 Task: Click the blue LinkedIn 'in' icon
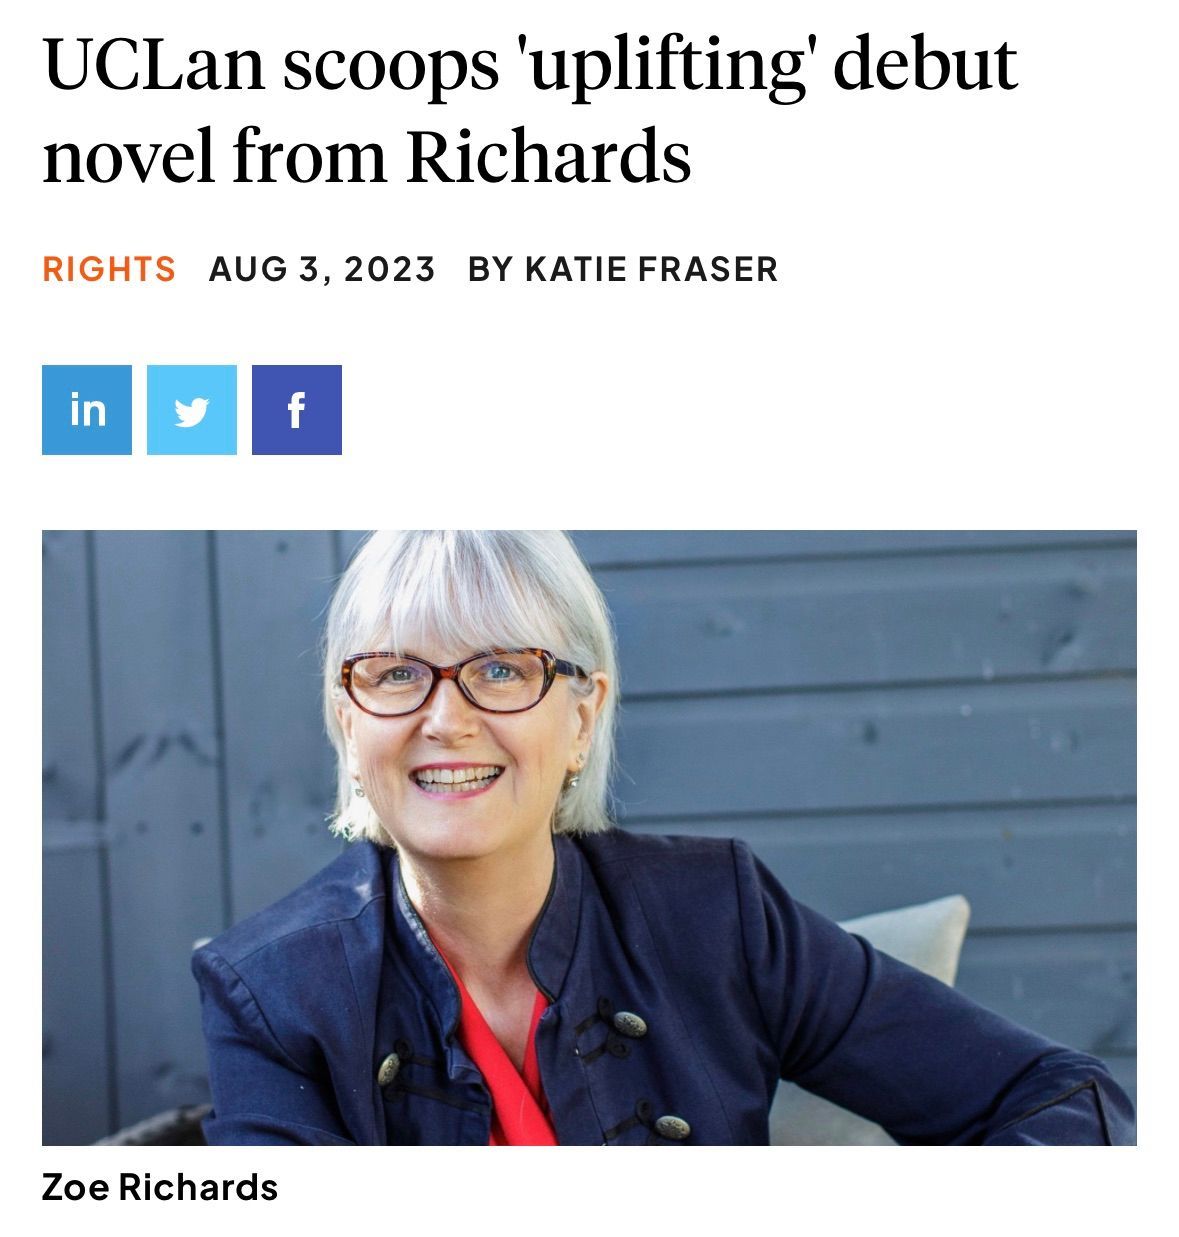87,410
